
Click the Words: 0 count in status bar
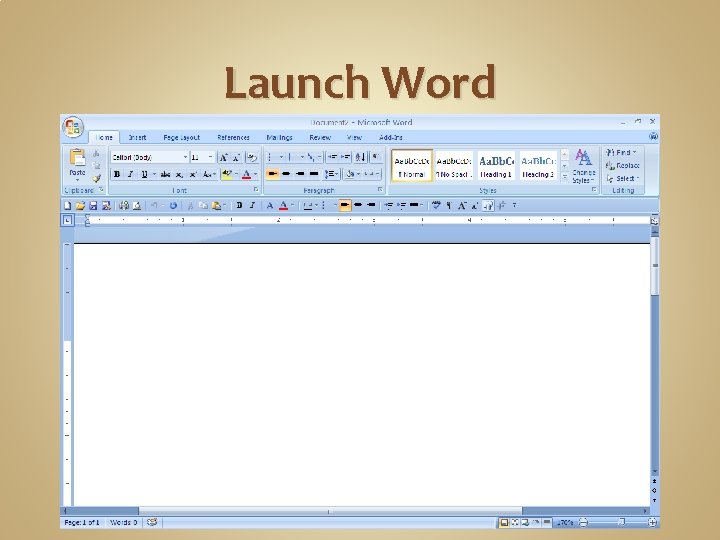[124, 522]
